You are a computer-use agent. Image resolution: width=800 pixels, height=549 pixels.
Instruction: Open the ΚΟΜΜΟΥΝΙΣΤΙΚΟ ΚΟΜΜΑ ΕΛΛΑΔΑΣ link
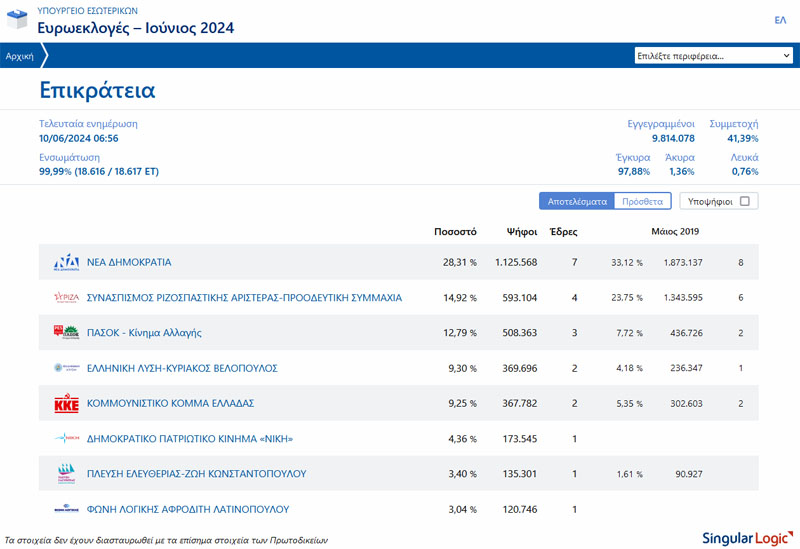pos(171,403)
